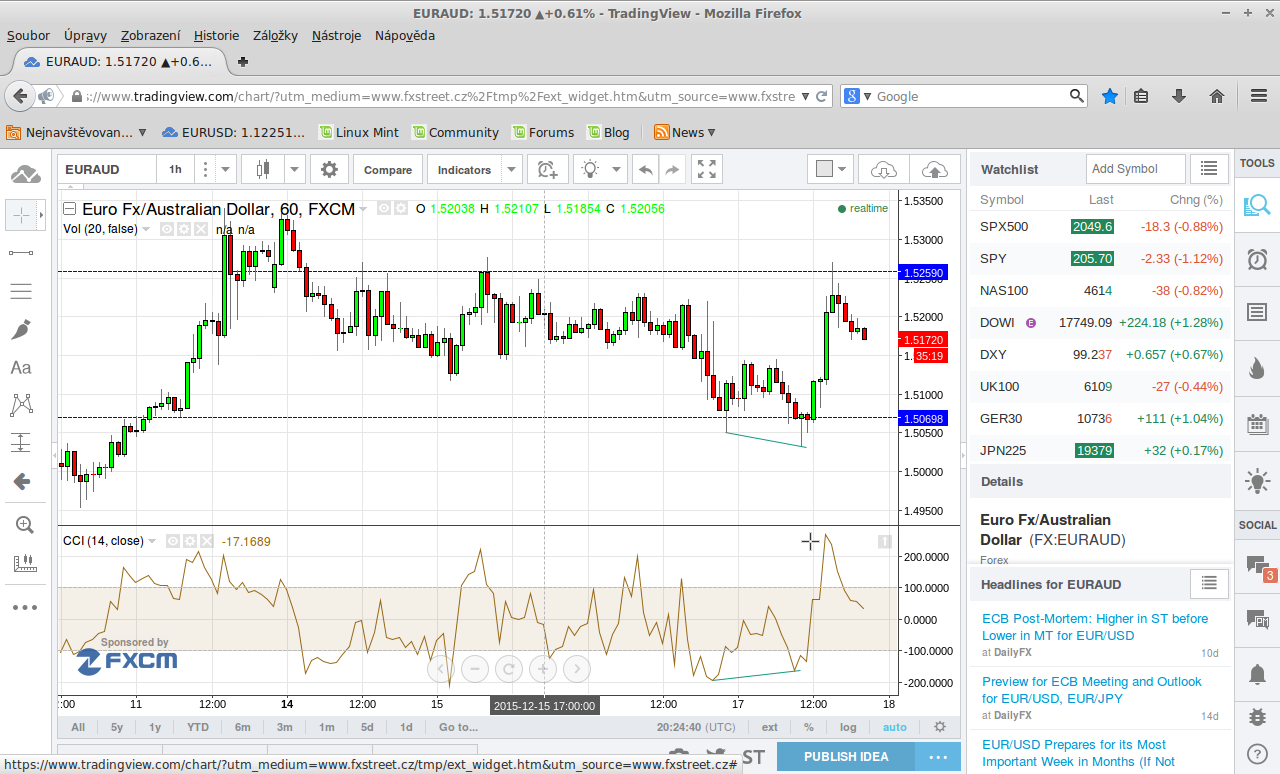Viewport: 1280px width, 774px height.
Task: Select the EURAUD browser tab
Action: point(118,61)
